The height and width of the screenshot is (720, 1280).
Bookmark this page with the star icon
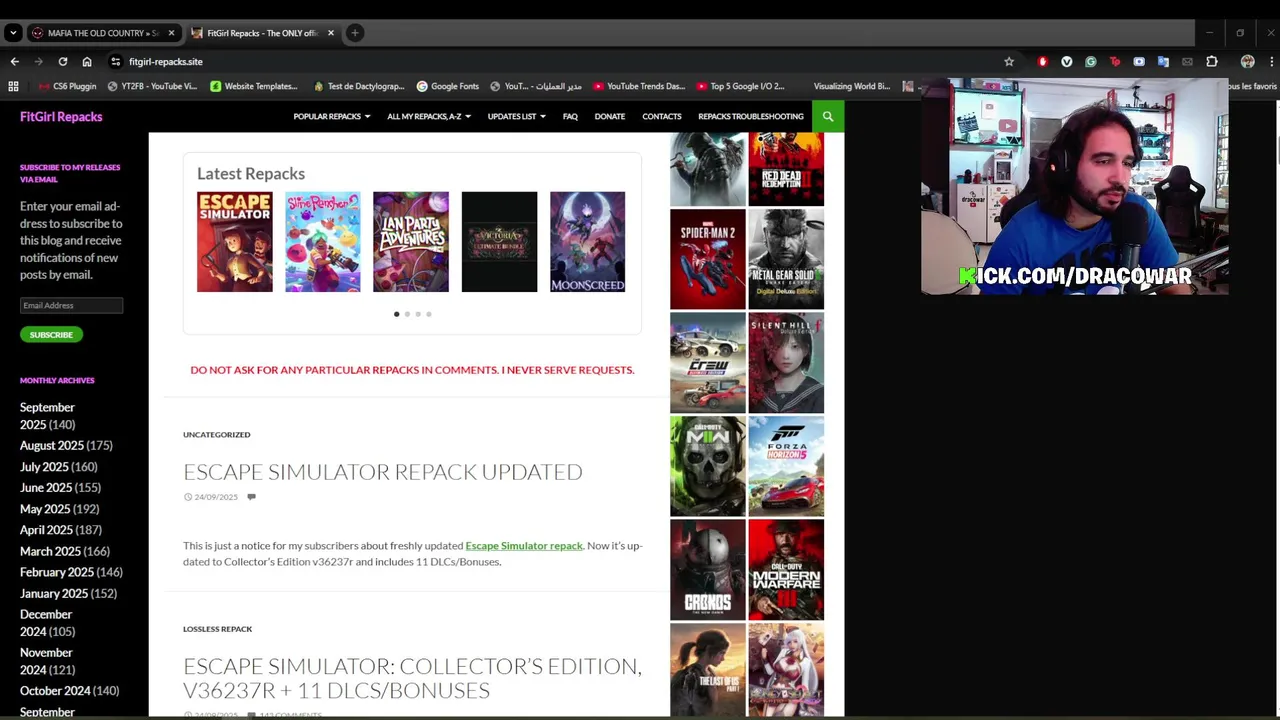click(x=1009, y=62)
